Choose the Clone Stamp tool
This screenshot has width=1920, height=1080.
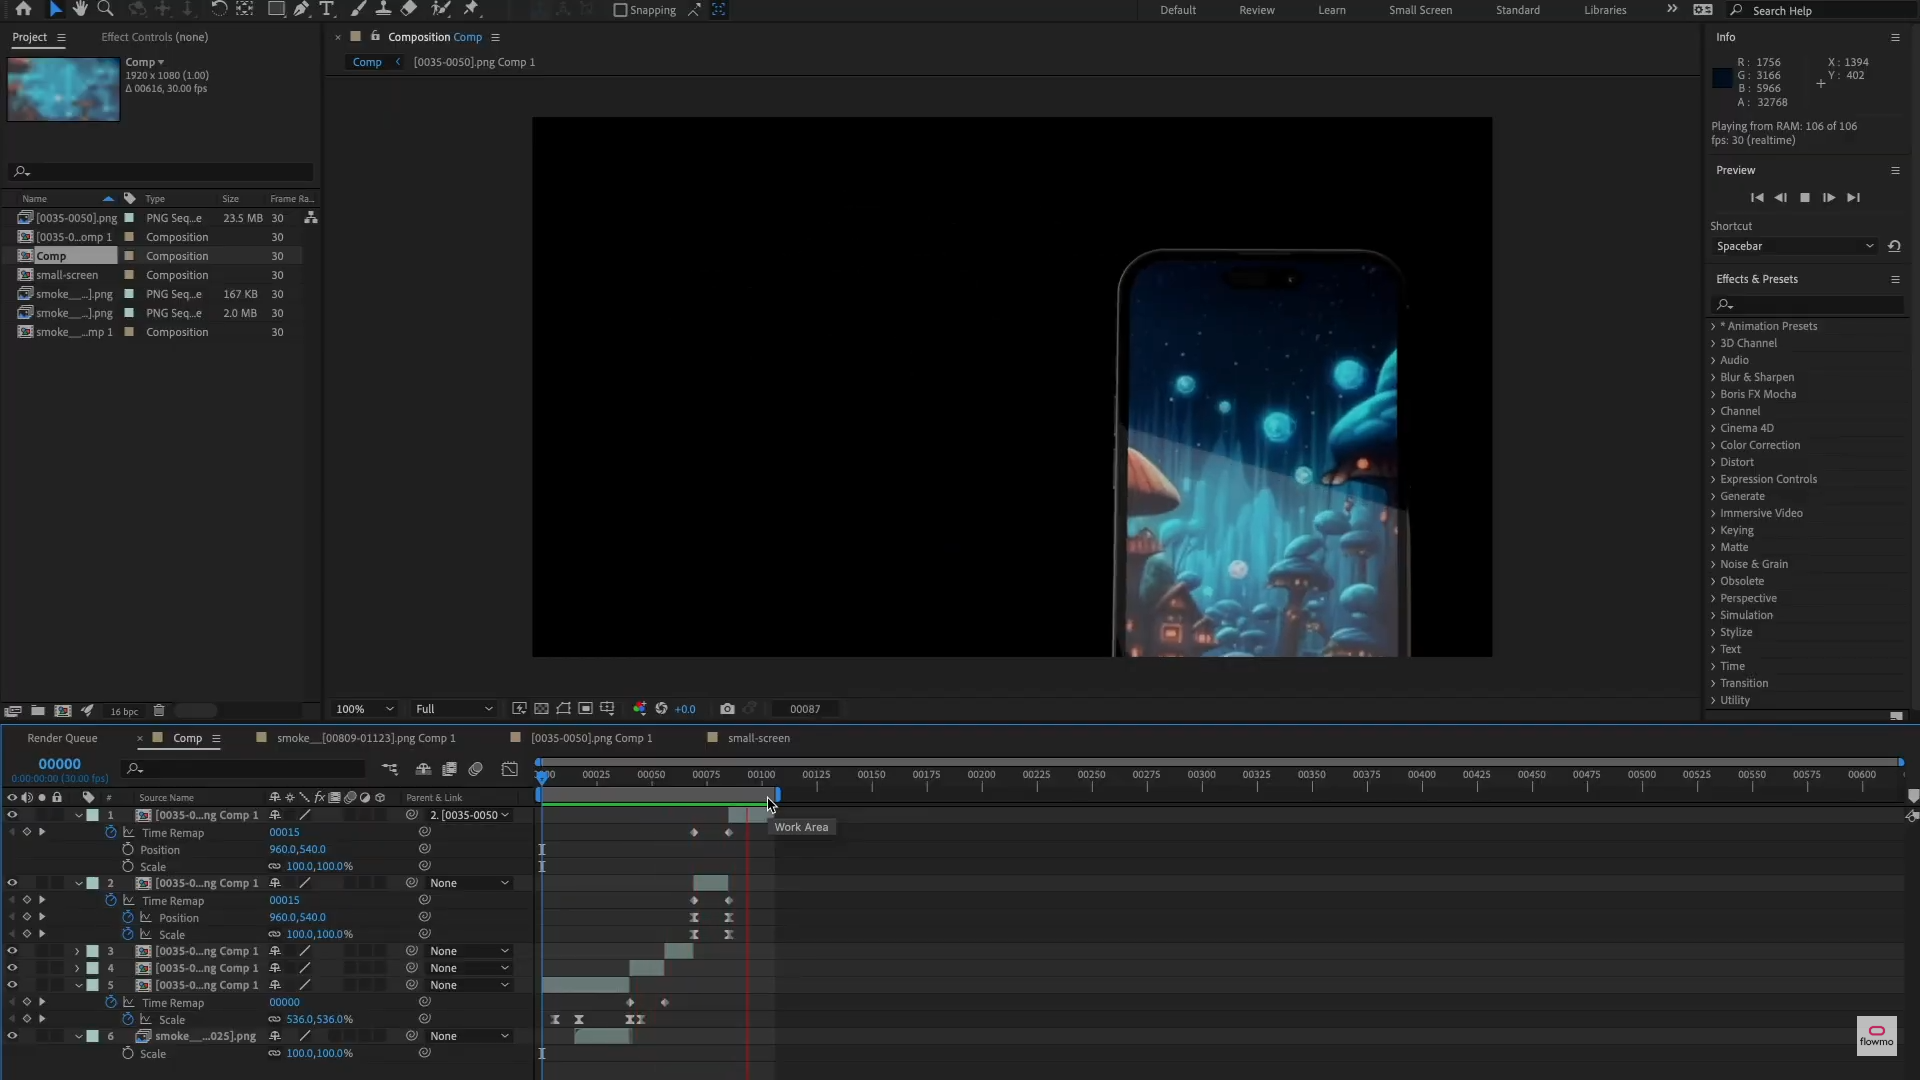click(383, 9)
